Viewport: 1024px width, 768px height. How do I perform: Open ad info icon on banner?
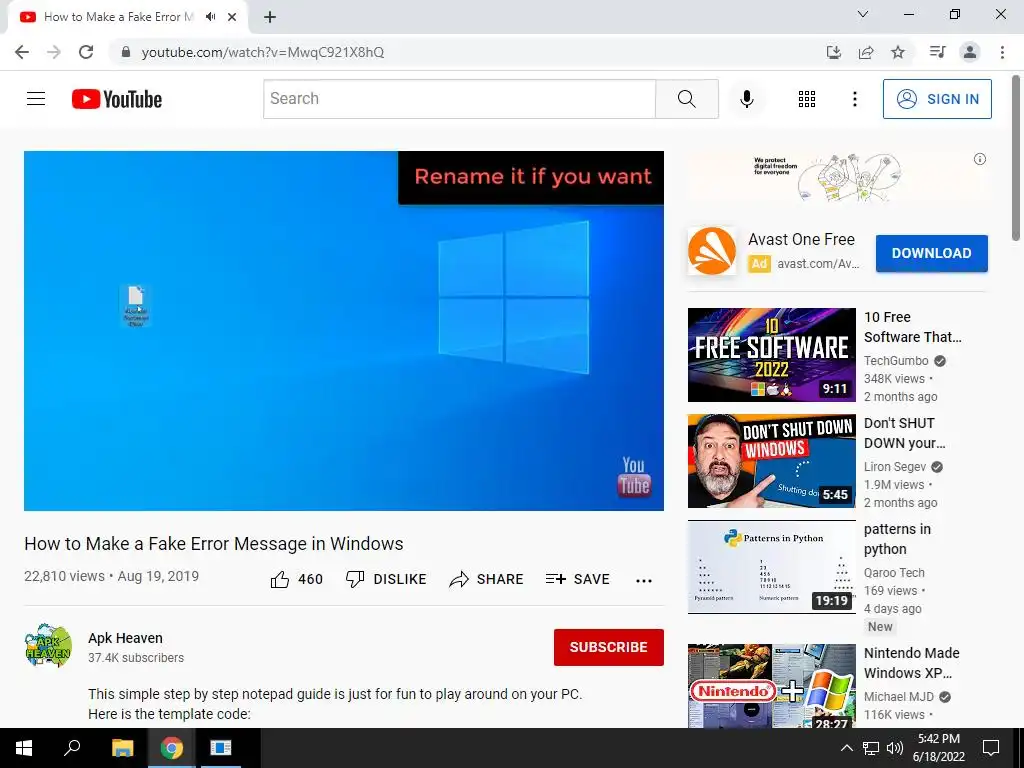click(x=980, y=159)
